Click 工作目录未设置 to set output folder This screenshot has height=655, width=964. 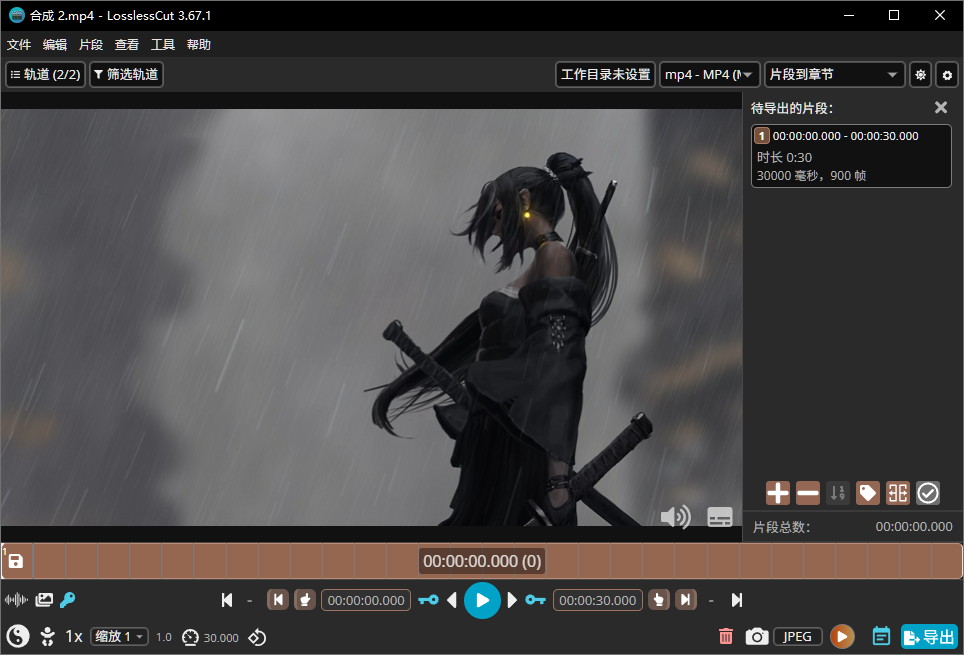[605, 74]
